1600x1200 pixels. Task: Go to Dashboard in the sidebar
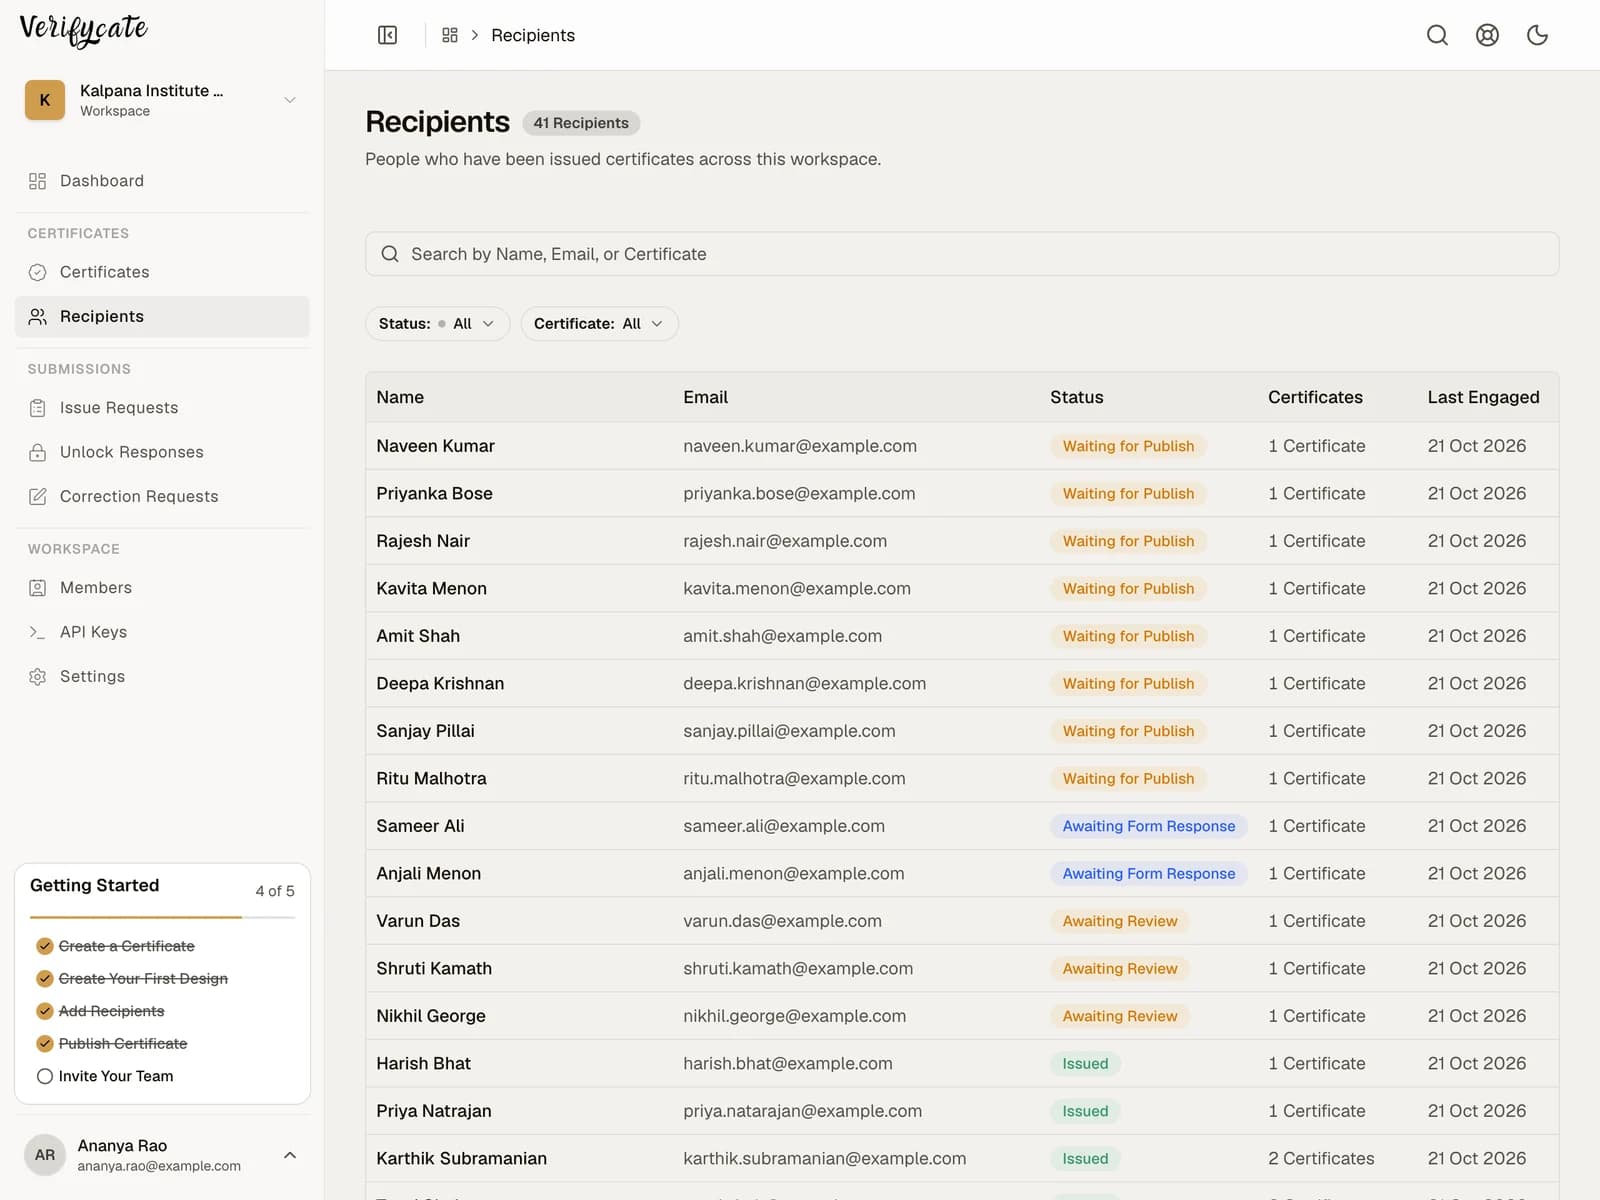point(162,181)
